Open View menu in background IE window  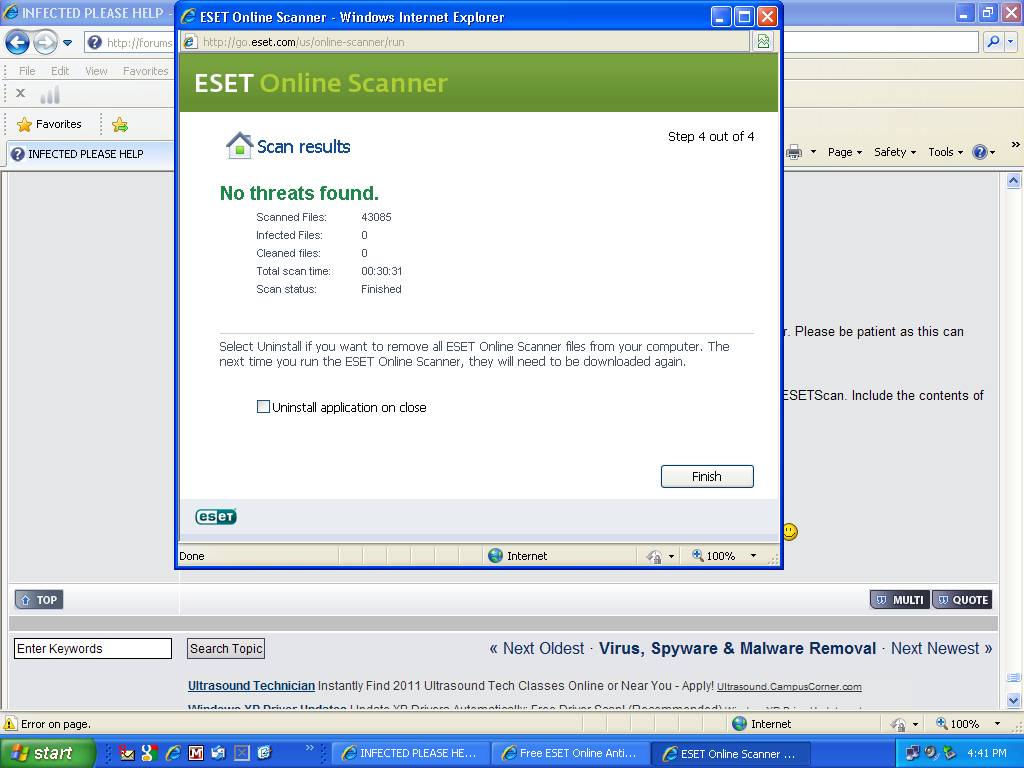(x=96, y=71)
